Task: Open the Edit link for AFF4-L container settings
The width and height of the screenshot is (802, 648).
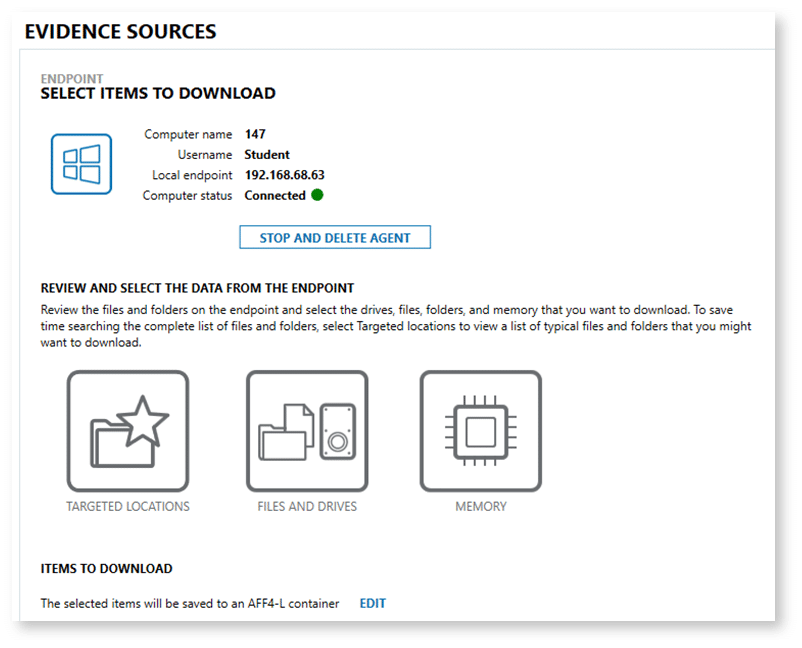Action: point(372,603)
